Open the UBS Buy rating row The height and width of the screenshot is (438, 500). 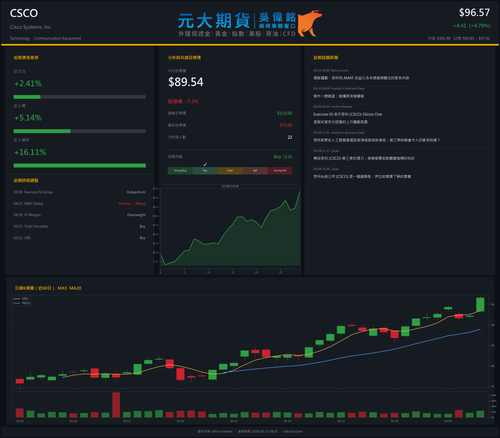pos(79,238)
